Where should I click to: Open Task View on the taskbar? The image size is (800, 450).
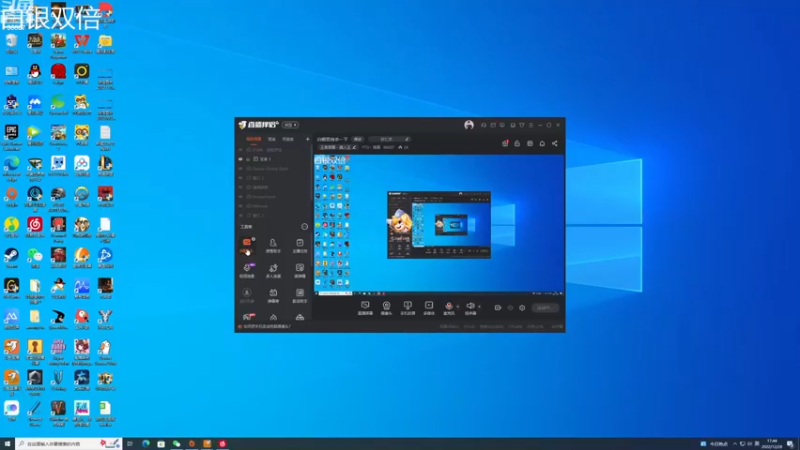point(130,444)
